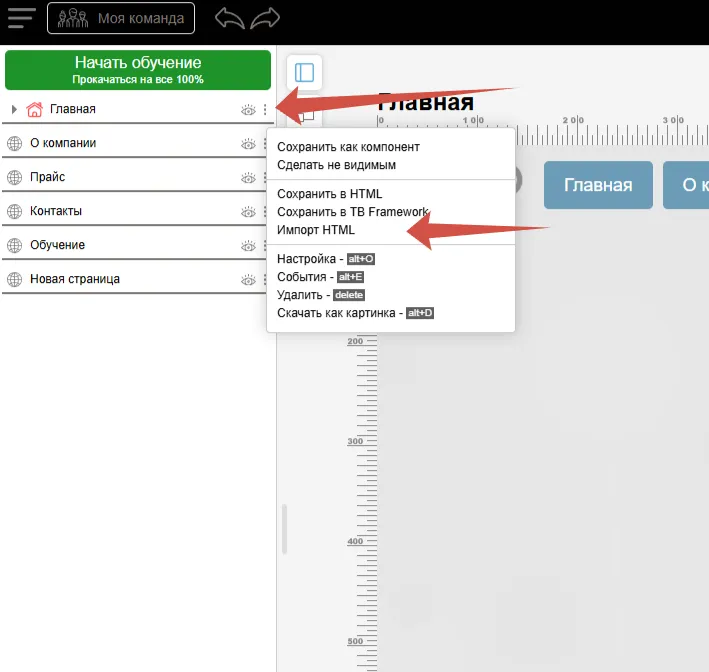The height and width of the screenshot is (672, 709).
Task: Click the blue Главная canvas button
Action: [598, 185]
